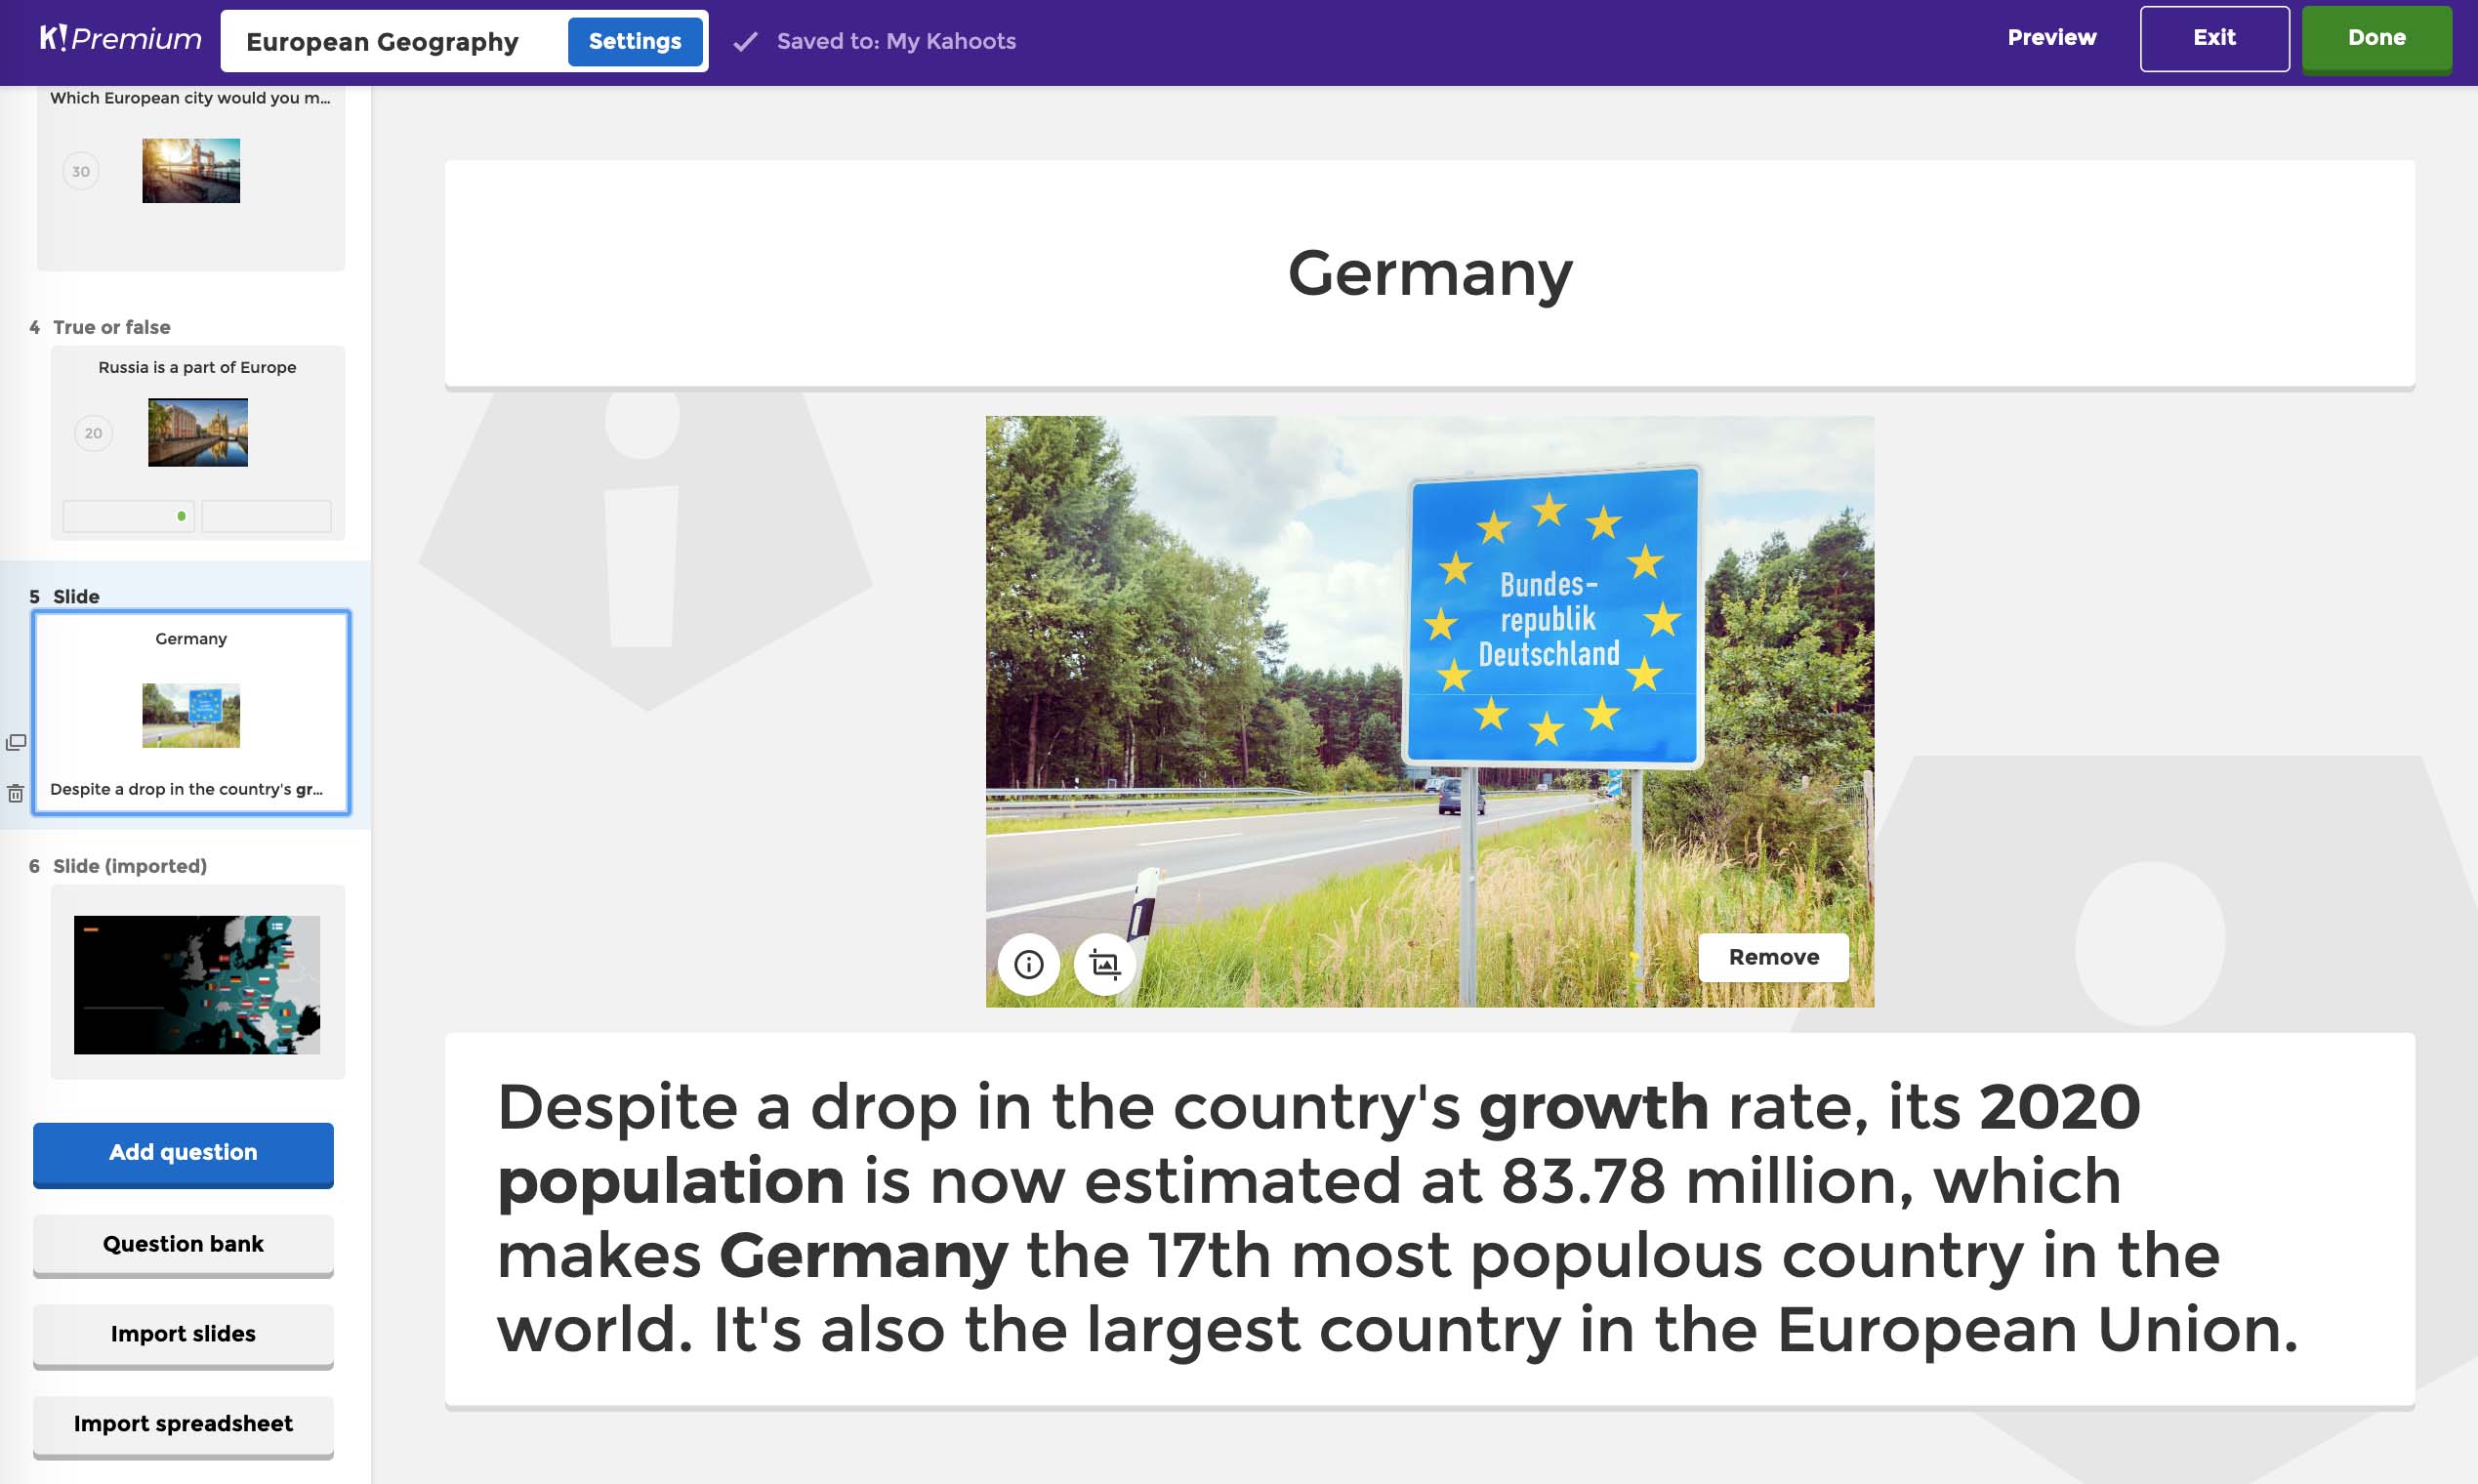Click the Remove button on Germany image
2478x1484 pixels.
1773,958
